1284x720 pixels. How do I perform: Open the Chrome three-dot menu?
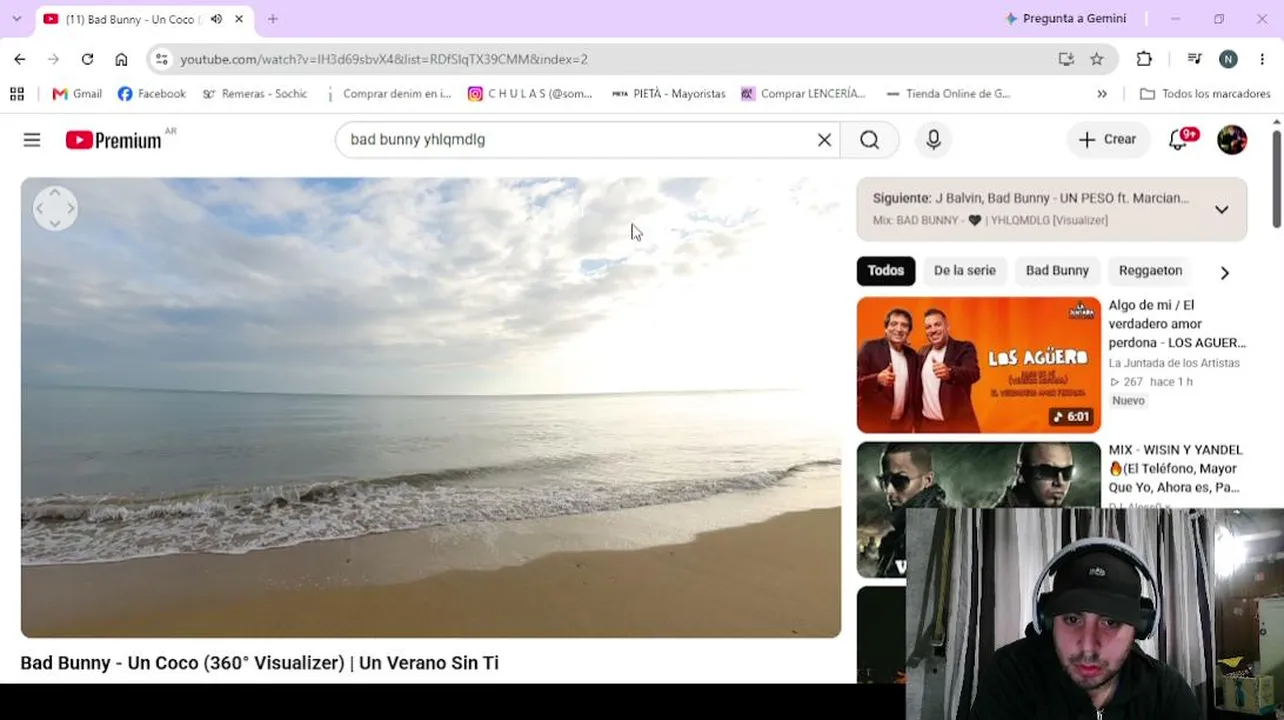(1264, 59)
